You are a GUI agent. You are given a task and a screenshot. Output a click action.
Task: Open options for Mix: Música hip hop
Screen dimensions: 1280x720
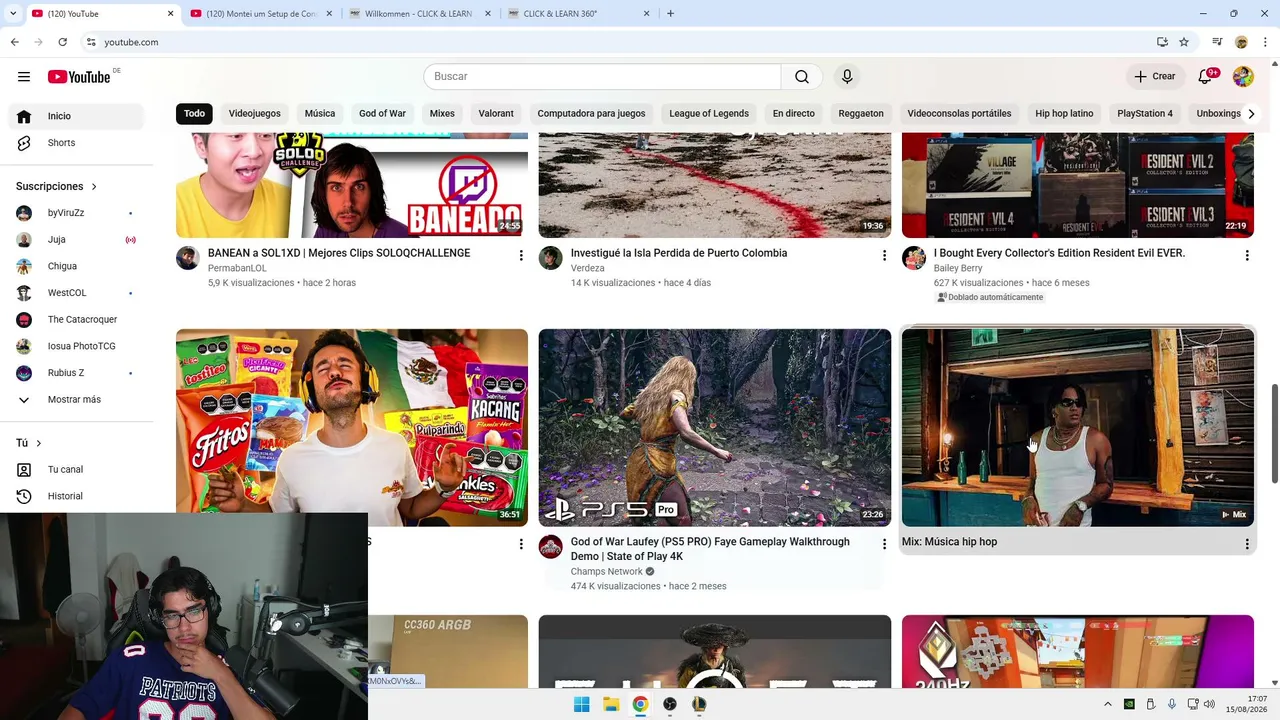[x=1247, y=544]
